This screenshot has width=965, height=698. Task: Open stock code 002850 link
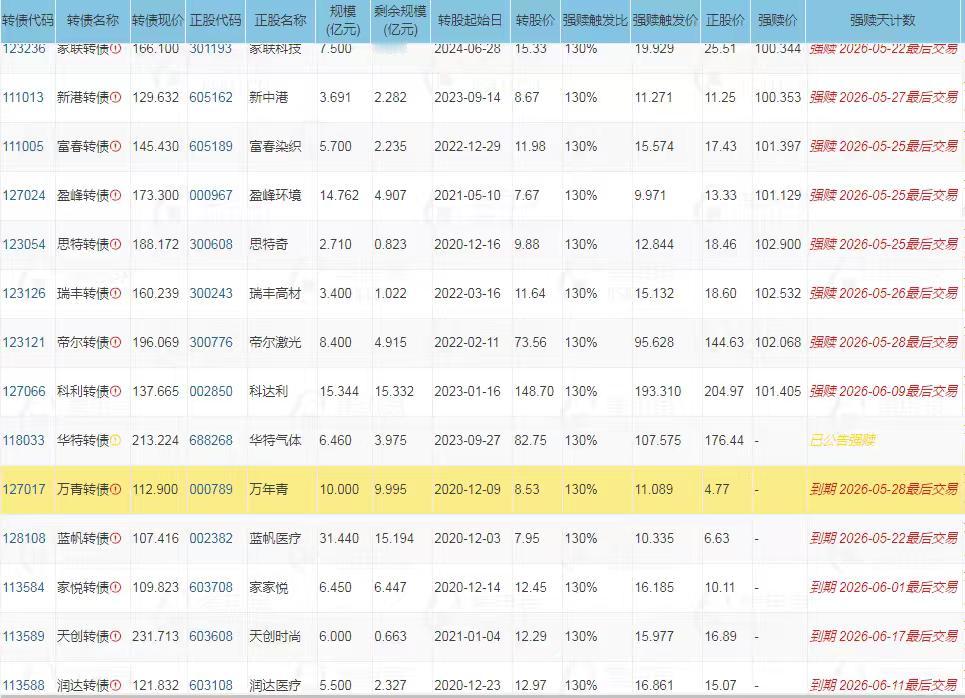[211, 391]
